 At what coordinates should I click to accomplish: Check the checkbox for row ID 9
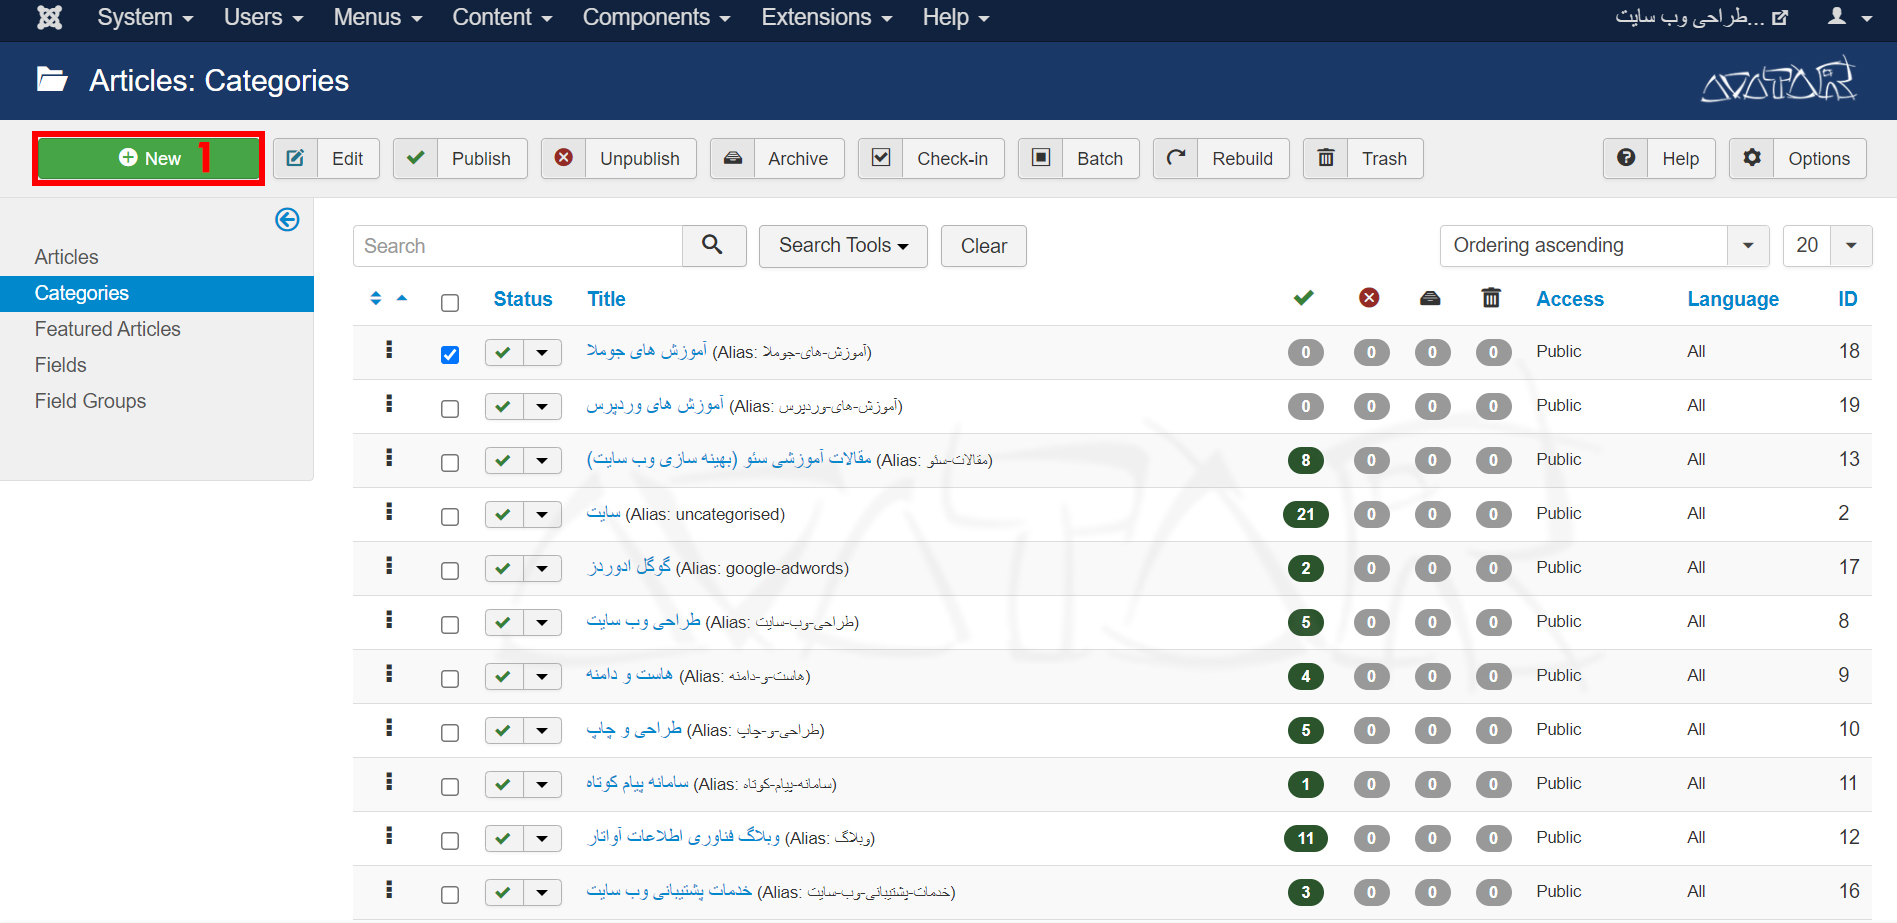click(x=450, y=678)
